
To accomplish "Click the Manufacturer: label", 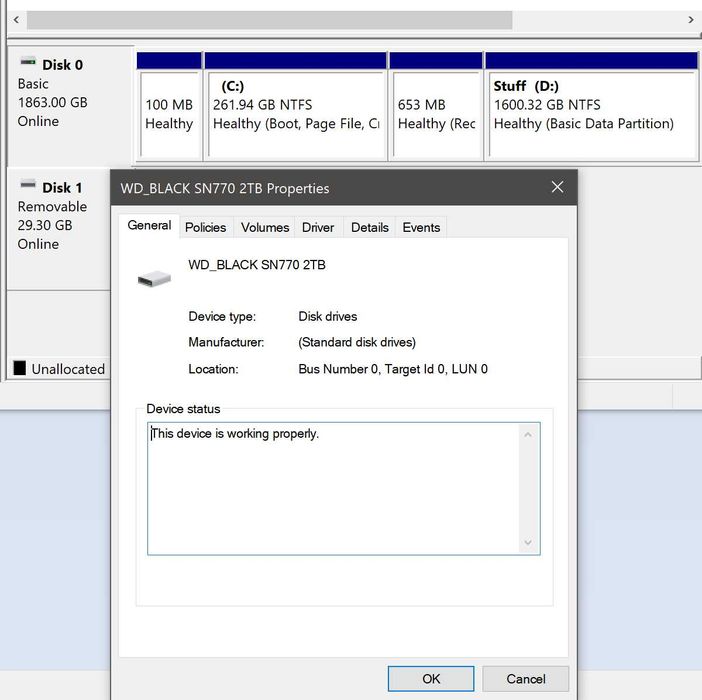I will 226,342.
